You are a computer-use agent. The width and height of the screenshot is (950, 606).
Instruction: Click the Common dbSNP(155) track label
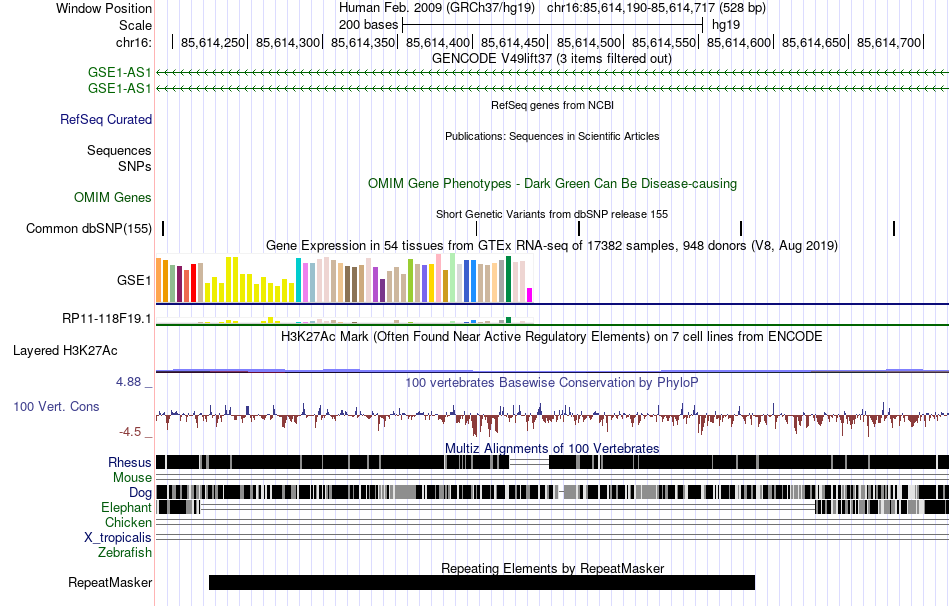click(x=89, y=228)
